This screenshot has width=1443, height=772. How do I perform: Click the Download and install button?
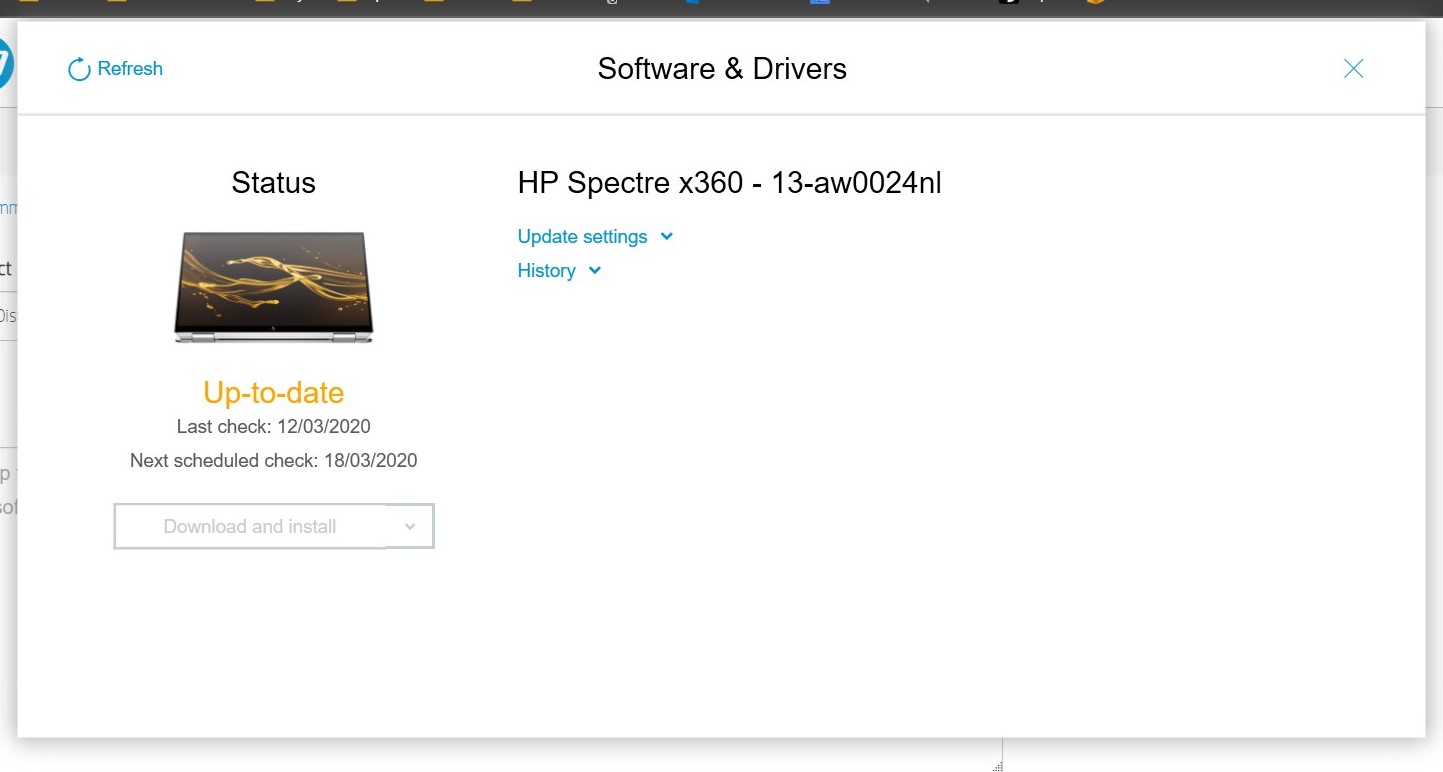point(250,526)
